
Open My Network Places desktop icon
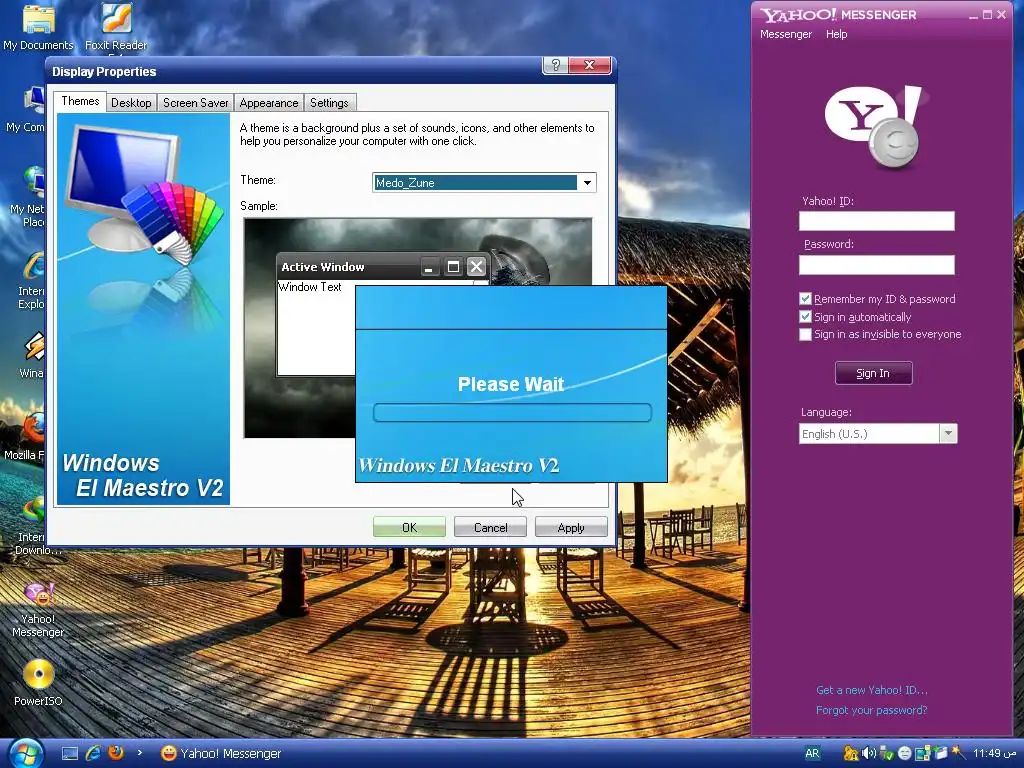27,196
